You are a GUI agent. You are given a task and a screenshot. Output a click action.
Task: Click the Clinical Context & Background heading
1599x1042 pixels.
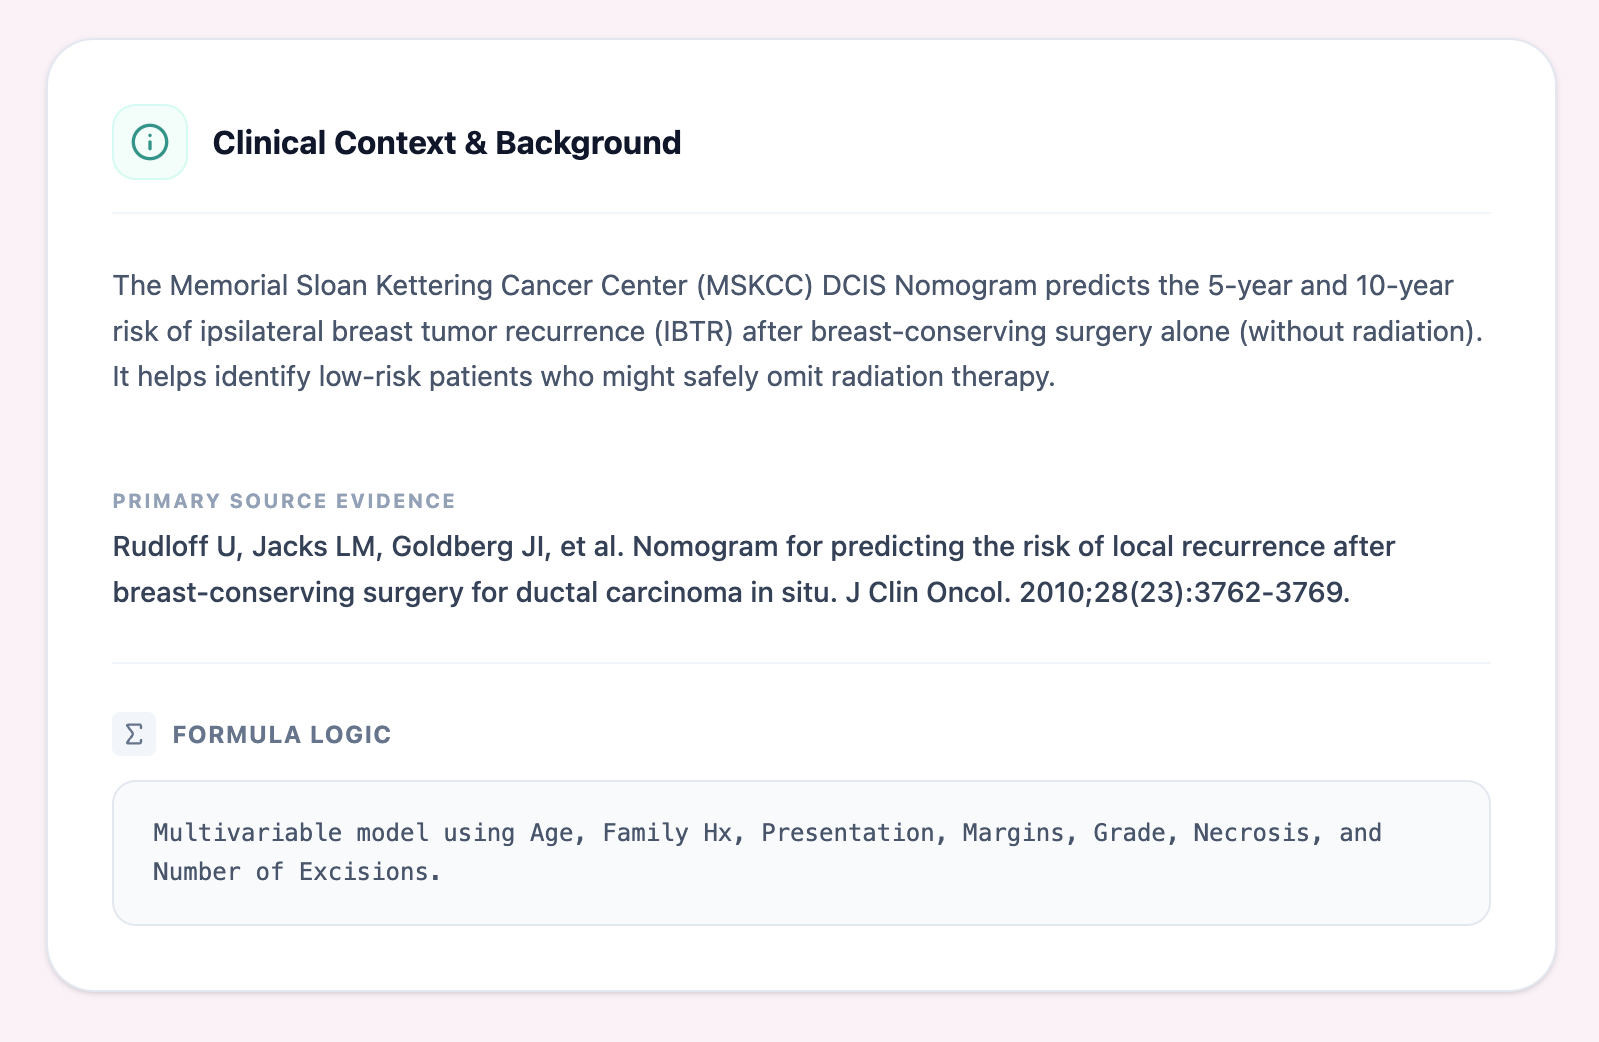point(446,142)
